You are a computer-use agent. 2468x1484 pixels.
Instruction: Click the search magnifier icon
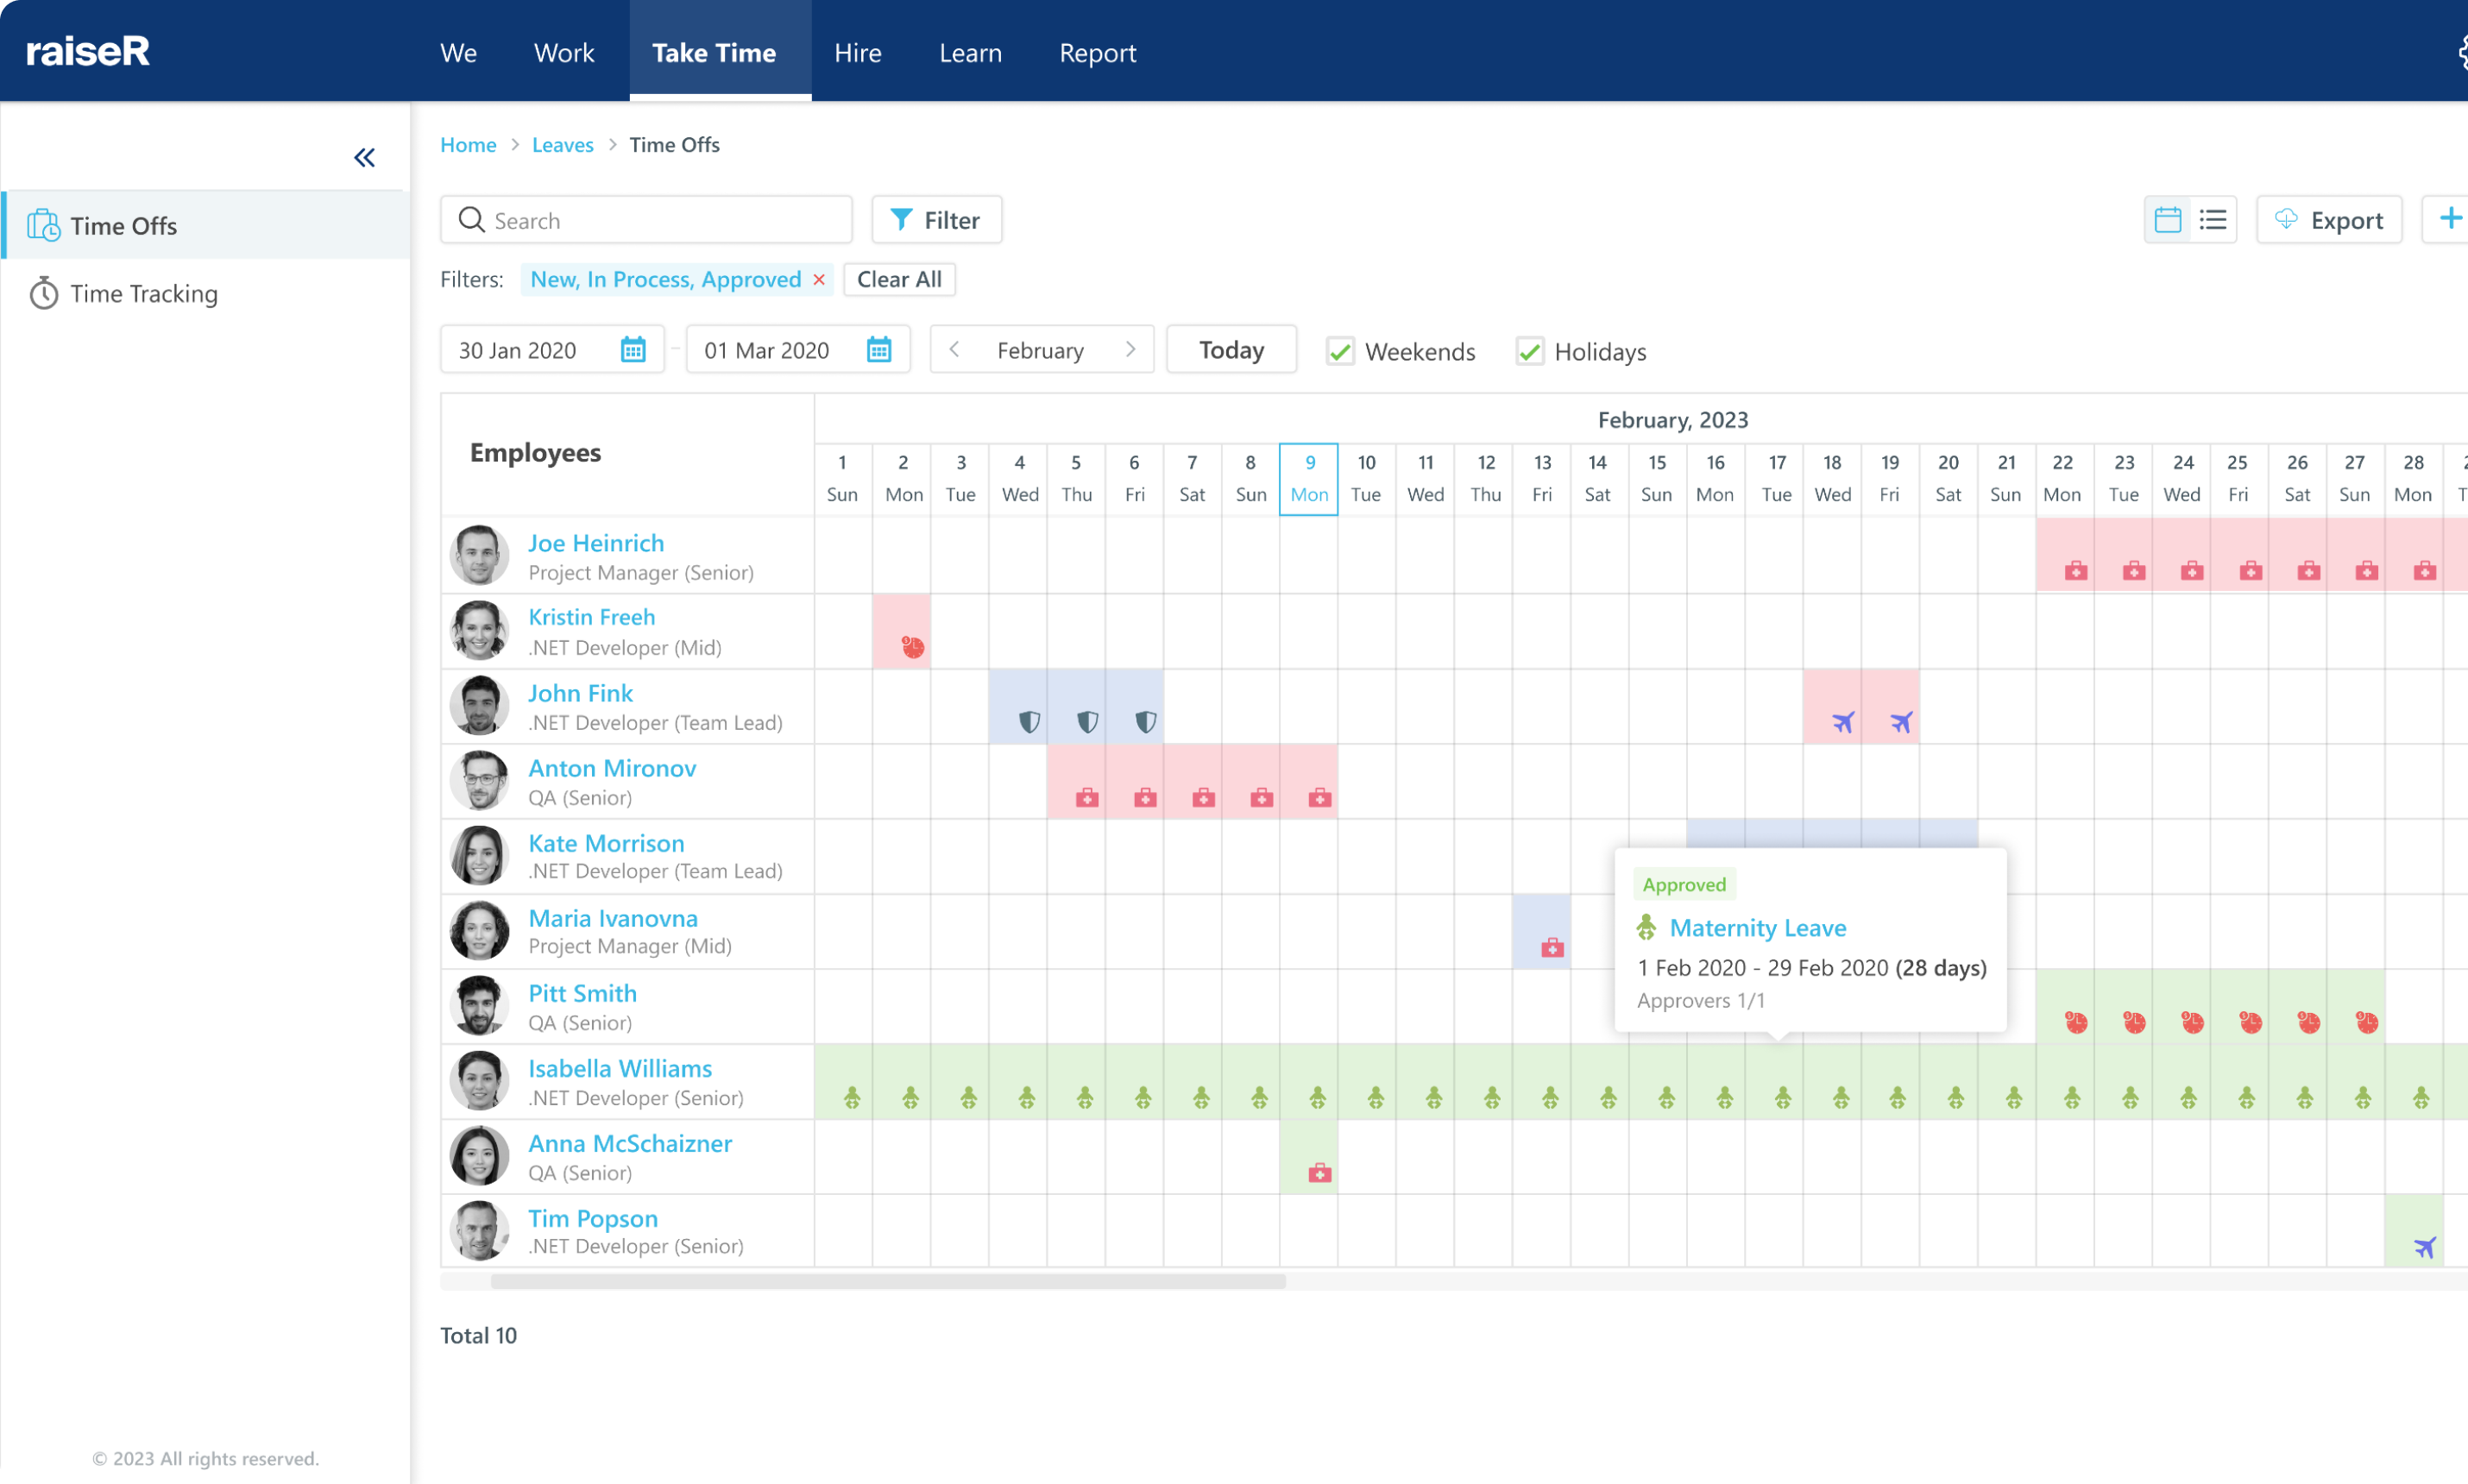pyautogui.click(x=472, y=219)
